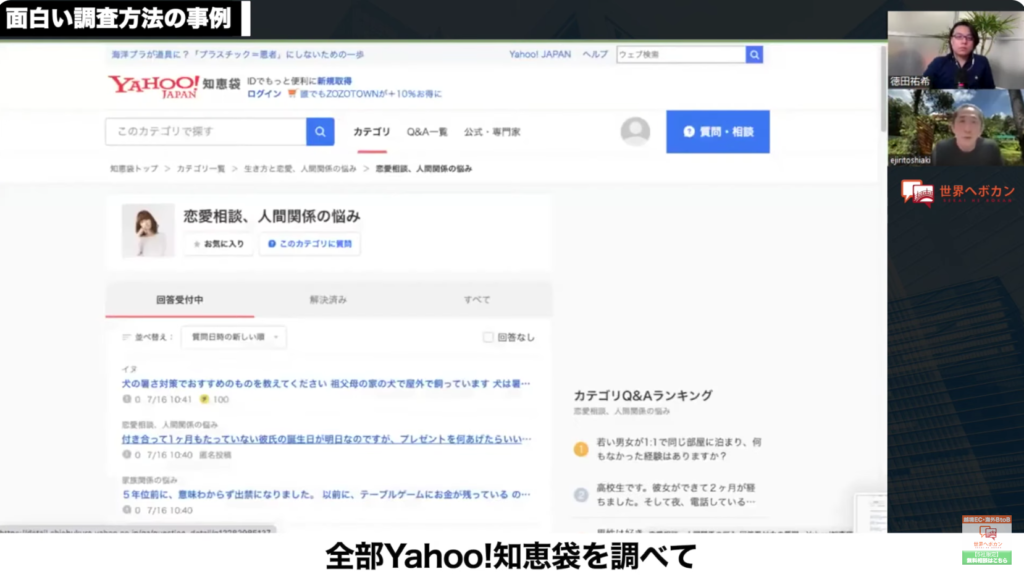The image size is (1024, 582).
Task: Click the 海洋プラ headline link at top
Action: 238,54
